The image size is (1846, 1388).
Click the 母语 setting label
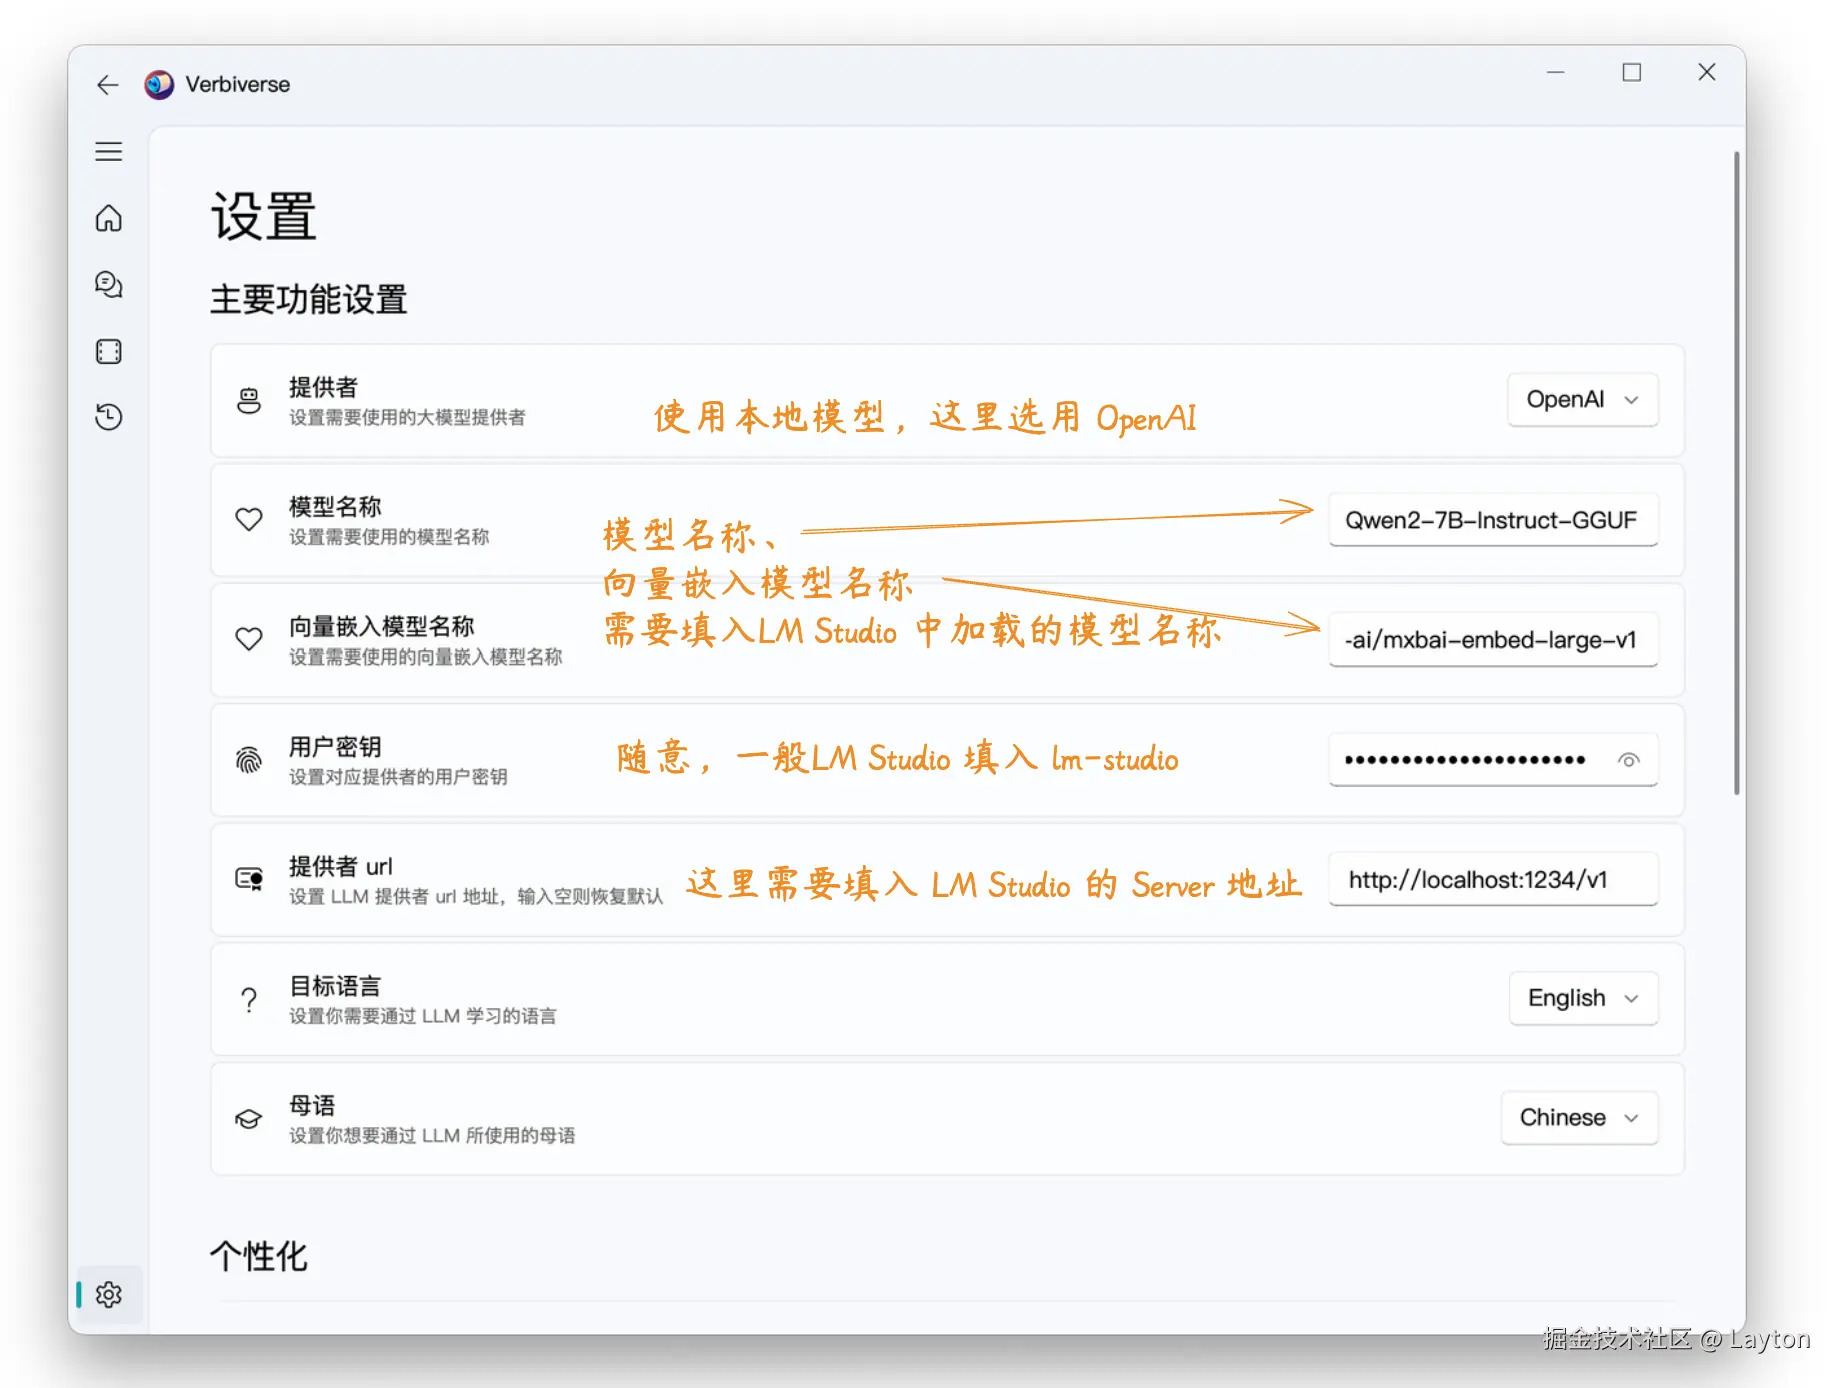coord(312,1105)
